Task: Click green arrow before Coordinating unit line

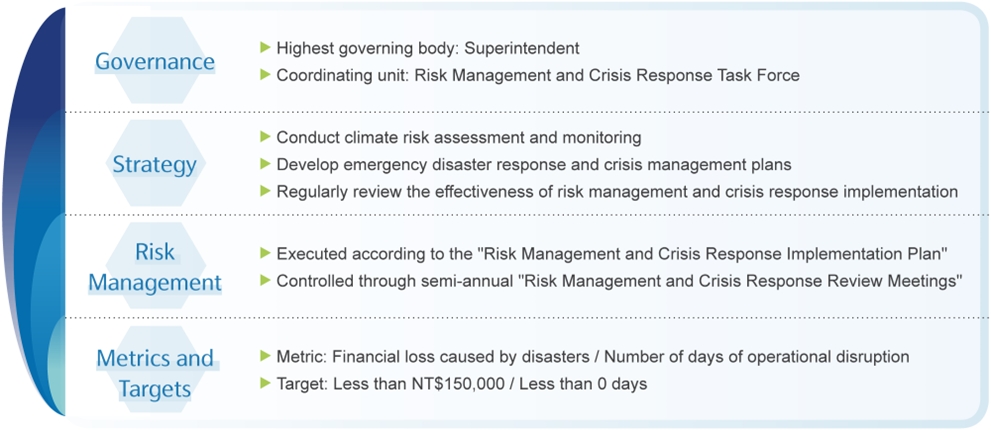Action: click(265, 74)
